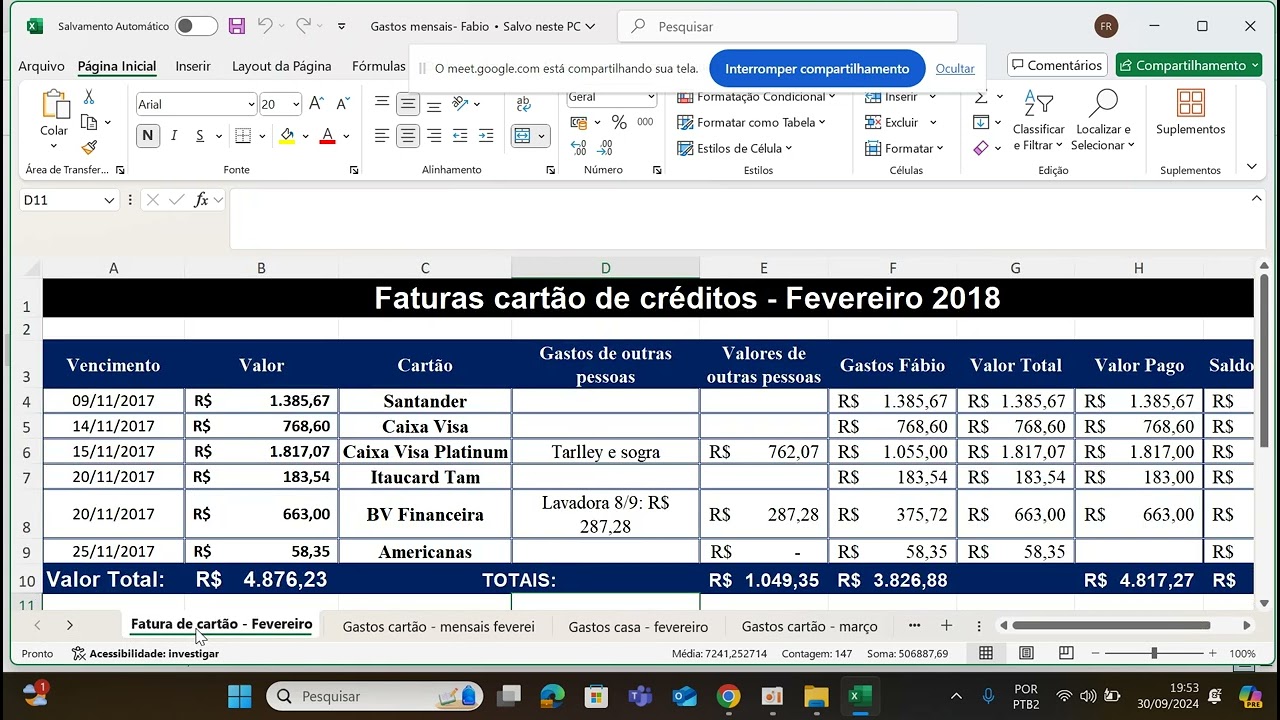Click Acessibilidade: investigar in status bar
1280x720 pixels.
coord(145,653)
